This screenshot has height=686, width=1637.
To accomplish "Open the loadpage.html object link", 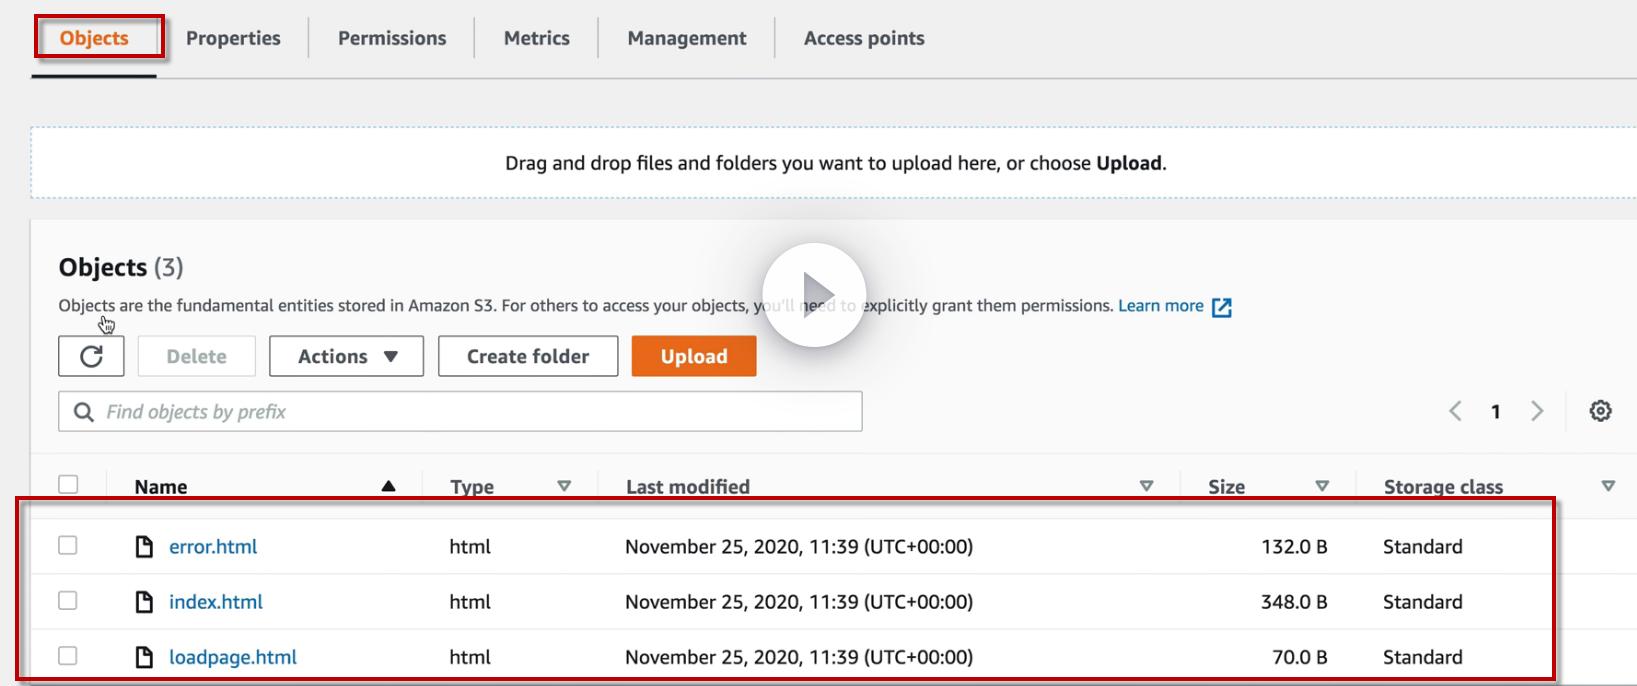I will 233,657.
